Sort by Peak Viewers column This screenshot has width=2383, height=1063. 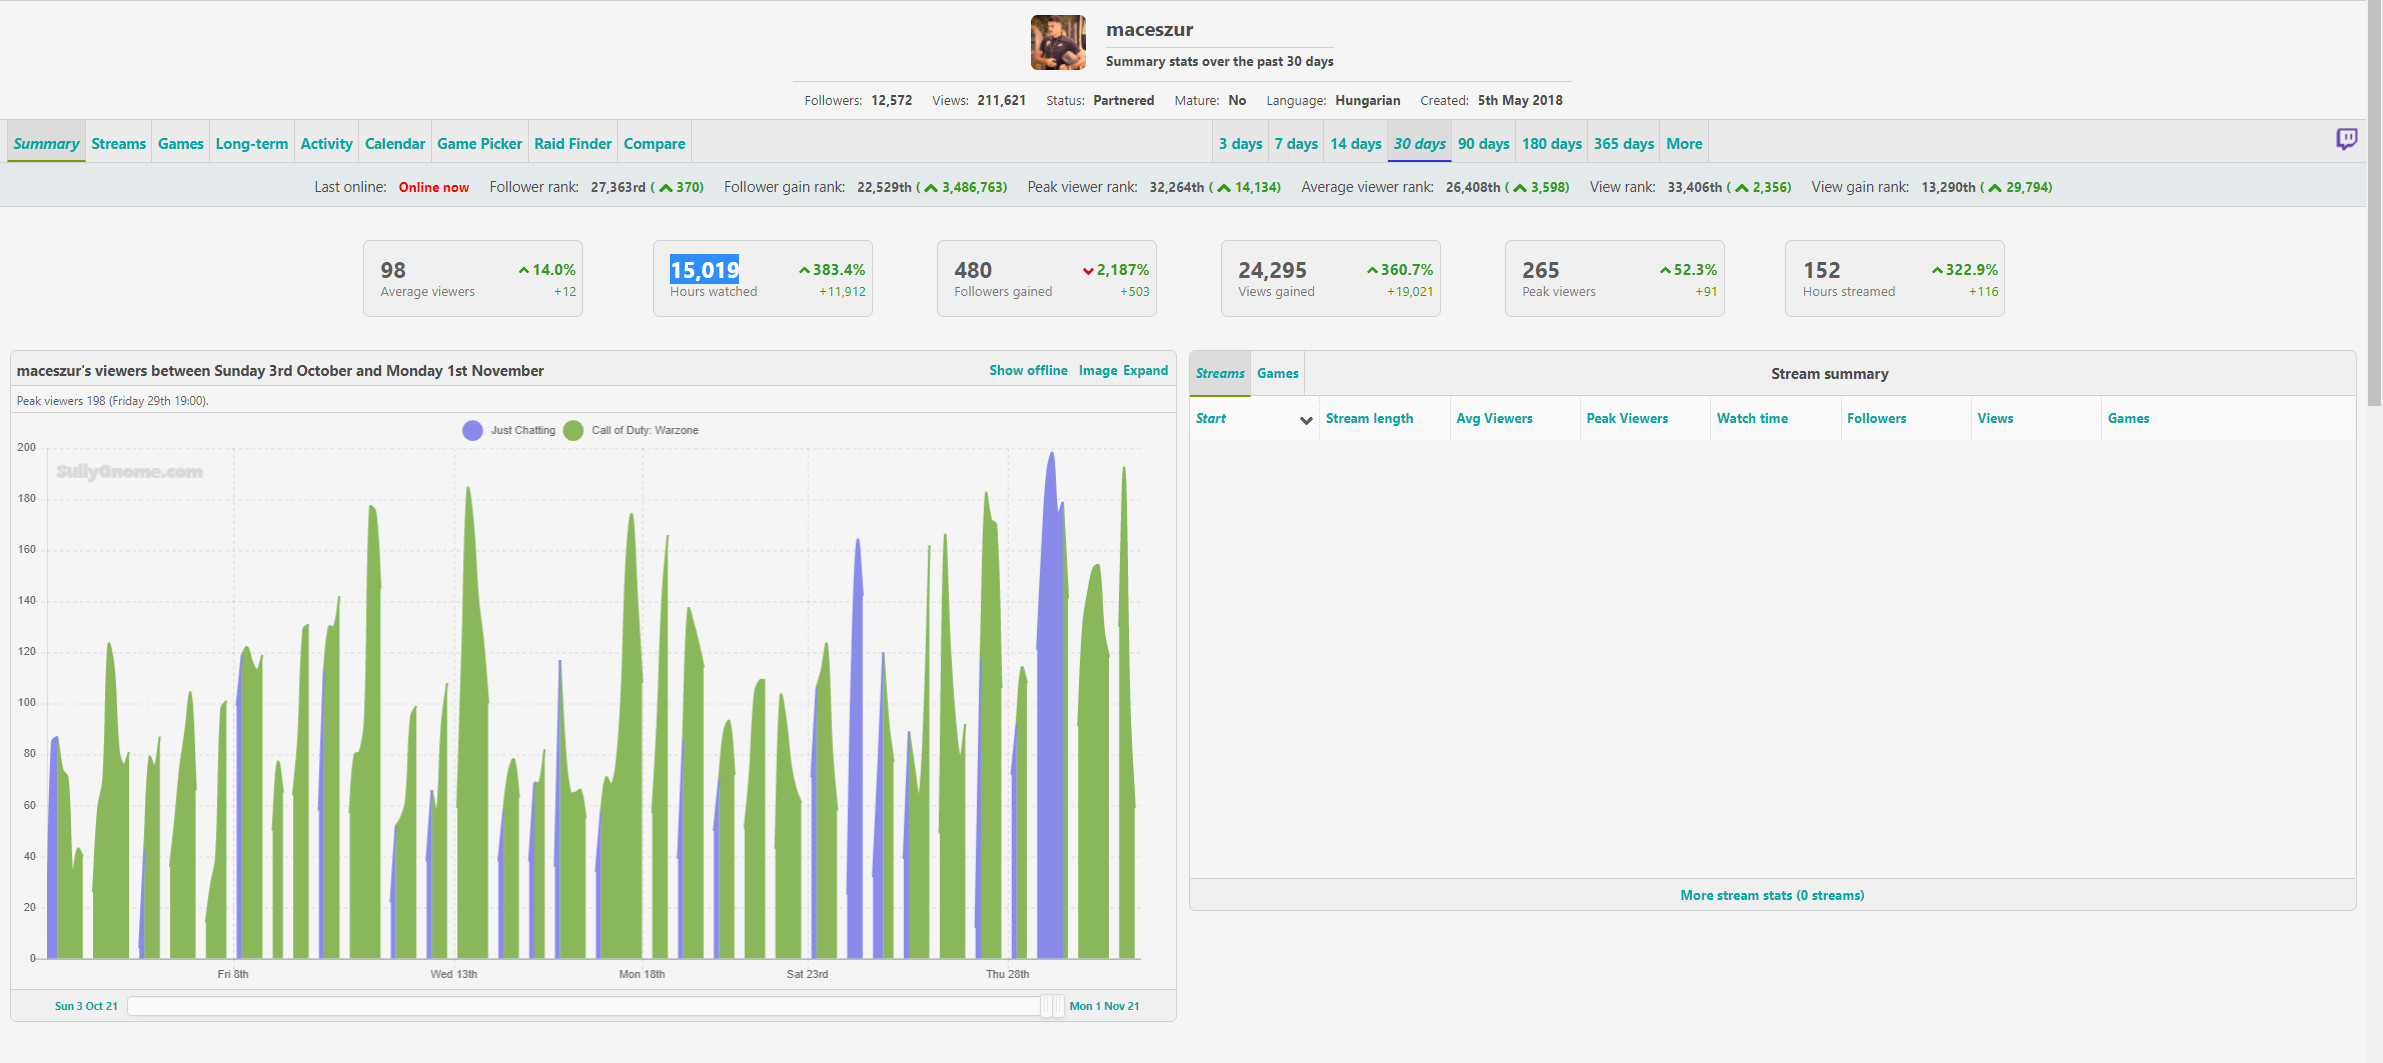coord(1626,419)
